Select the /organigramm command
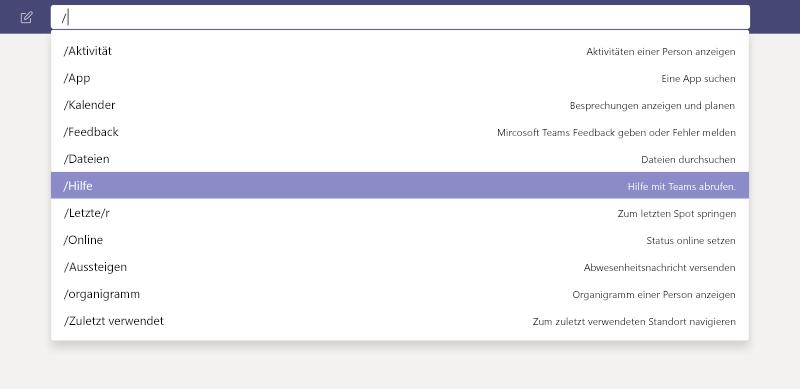The width and height of the screenshot is (800, 389). 400,294
